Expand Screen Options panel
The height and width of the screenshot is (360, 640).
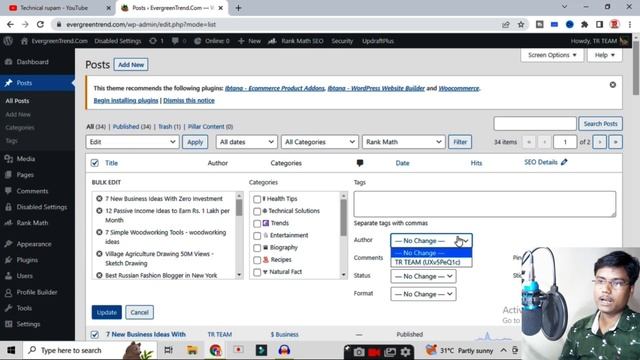point(552,55)
